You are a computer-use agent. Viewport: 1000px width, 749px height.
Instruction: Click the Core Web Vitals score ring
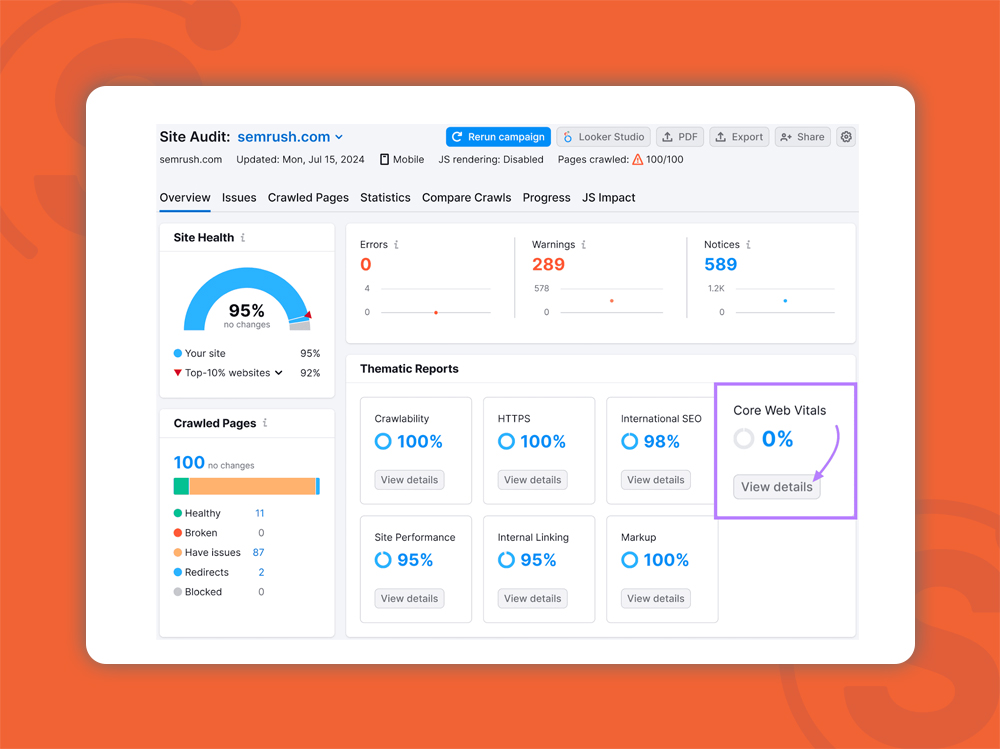point(744,438)
